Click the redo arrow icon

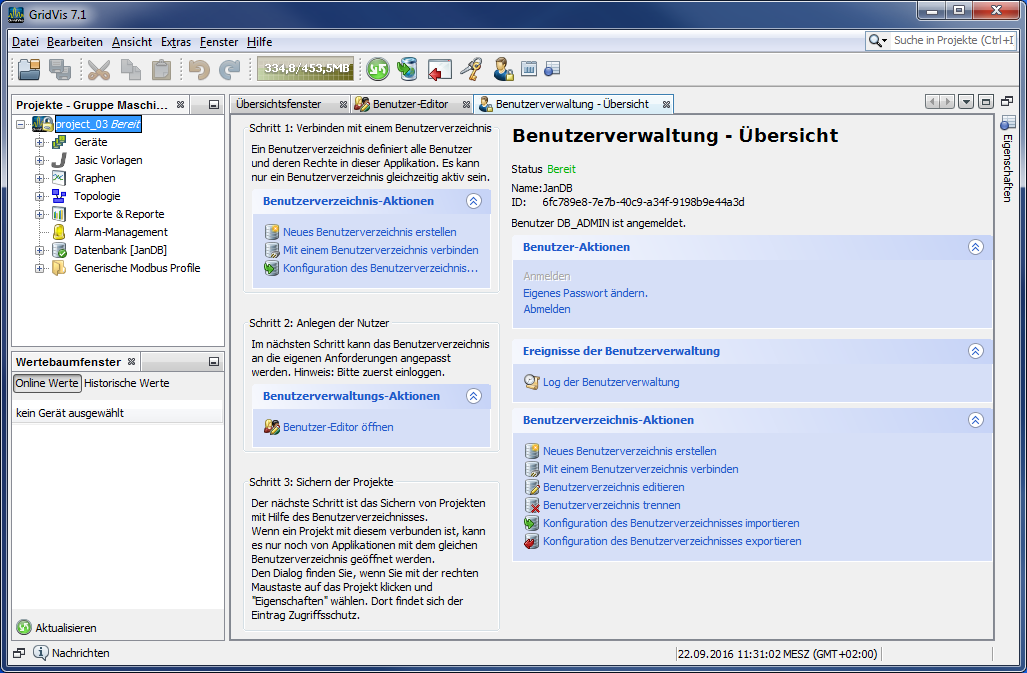(x=230, y=69)
